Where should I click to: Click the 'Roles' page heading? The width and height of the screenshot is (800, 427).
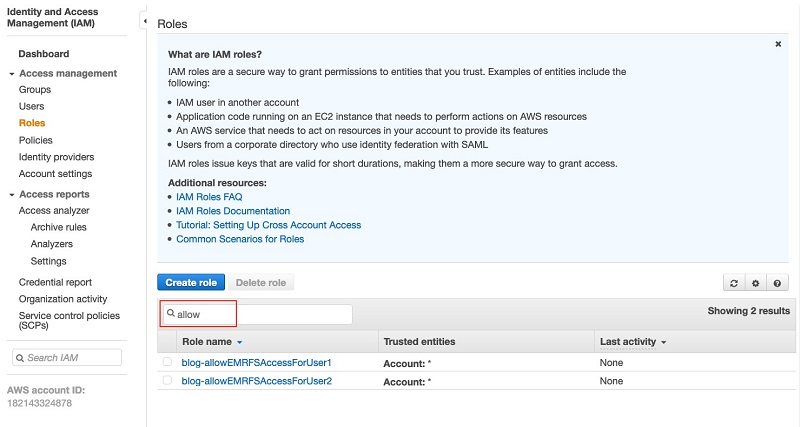pyautogui.click(x=172, y=24)
